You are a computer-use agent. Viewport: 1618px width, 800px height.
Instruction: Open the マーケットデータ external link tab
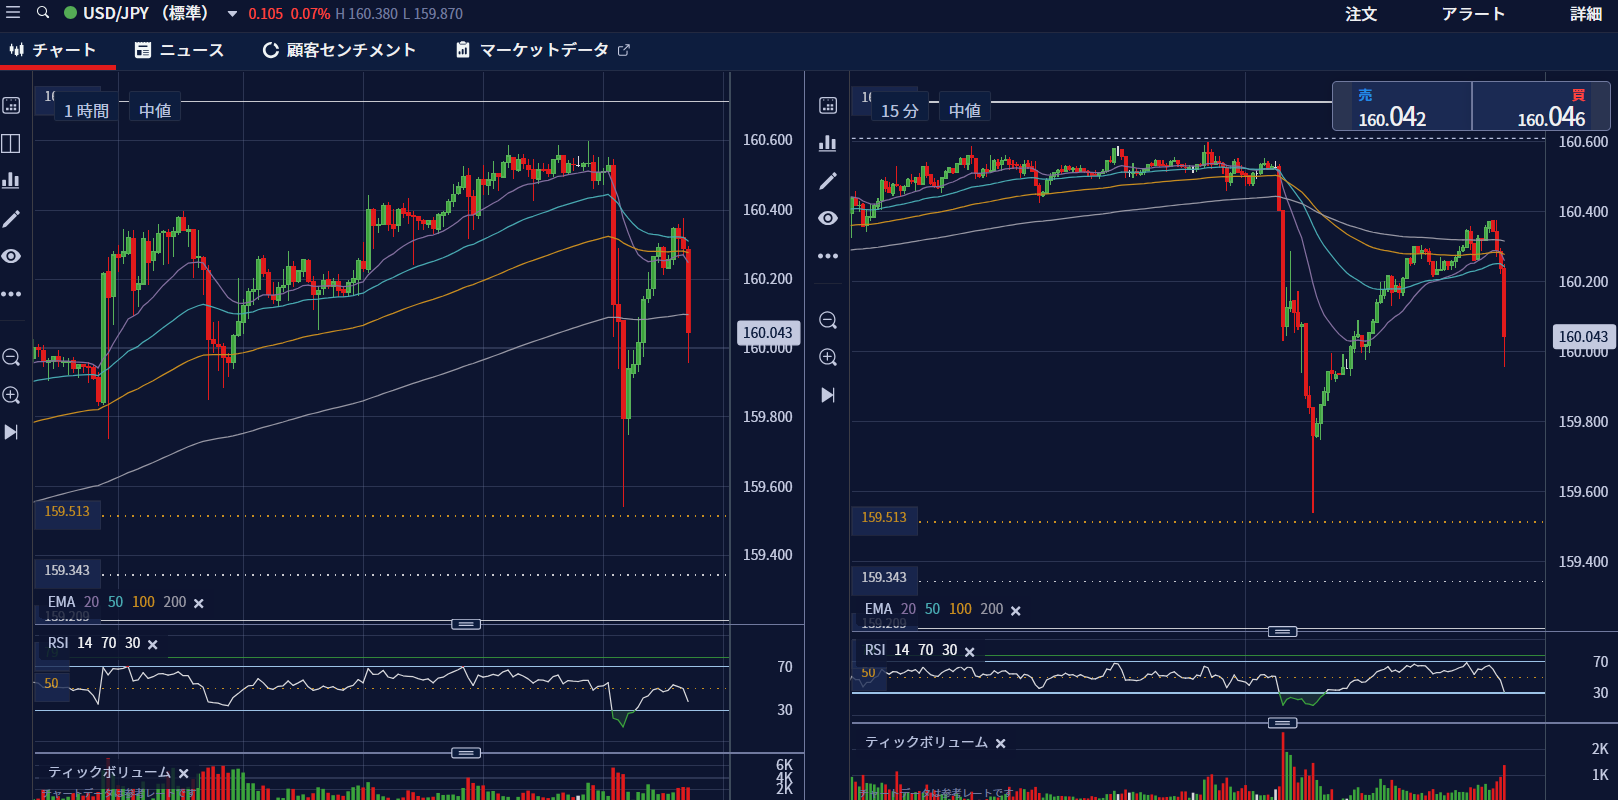point(543,50)
